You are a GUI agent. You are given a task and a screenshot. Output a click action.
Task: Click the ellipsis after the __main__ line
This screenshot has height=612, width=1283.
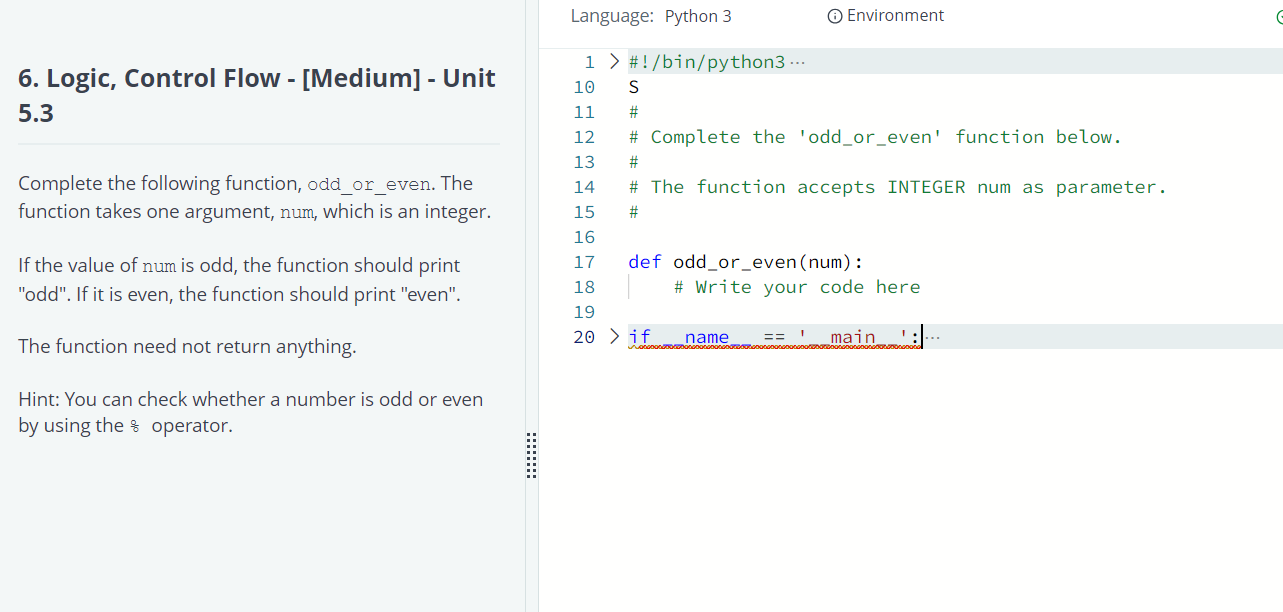pos(932,338)
